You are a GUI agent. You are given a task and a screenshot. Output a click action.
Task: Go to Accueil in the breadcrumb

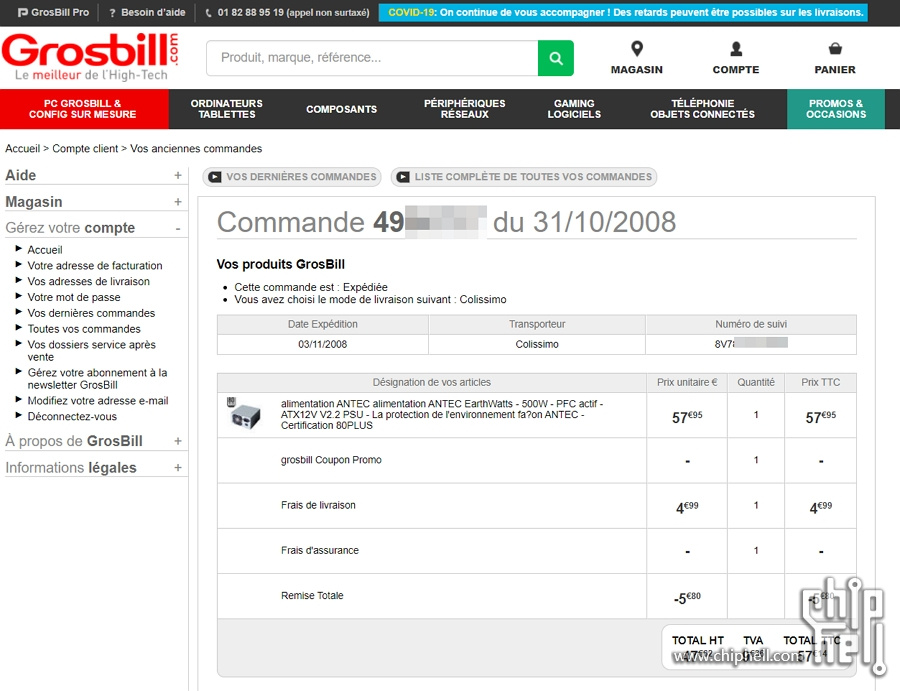(x=23, y=149)
